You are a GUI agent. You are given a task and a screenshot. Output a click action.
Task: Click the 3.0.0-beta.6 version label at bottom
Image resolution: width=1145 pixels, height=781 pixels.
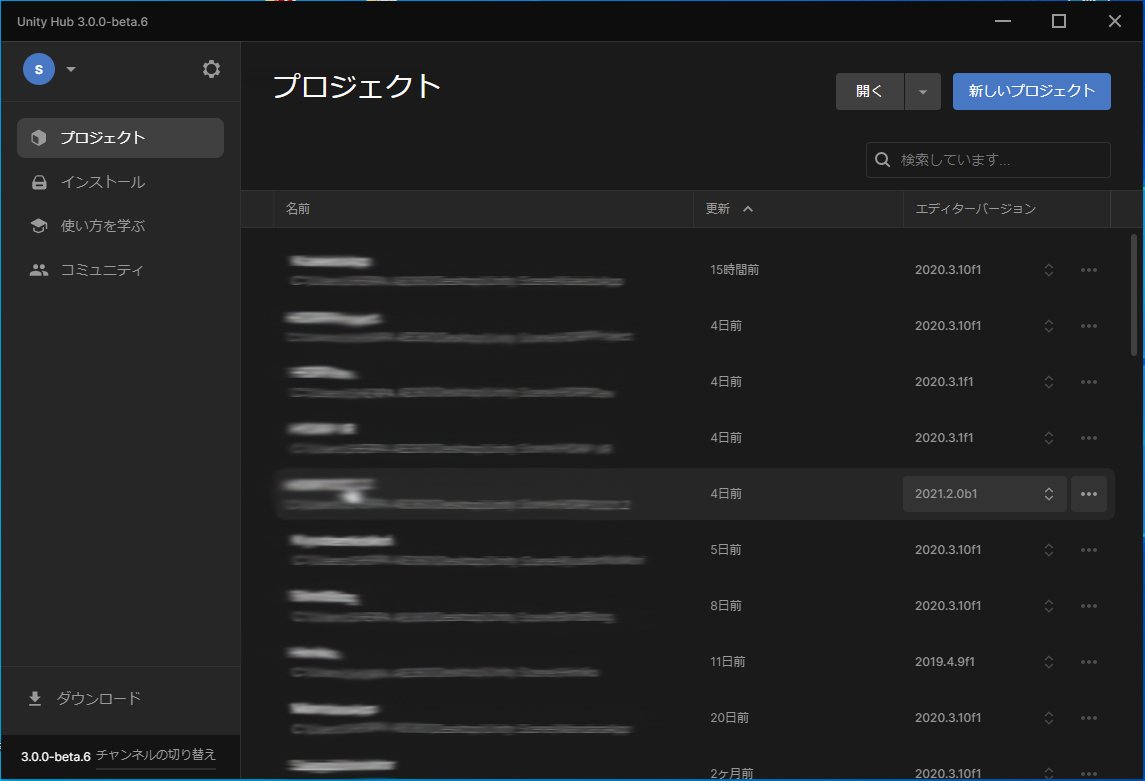tap(55, 757)
